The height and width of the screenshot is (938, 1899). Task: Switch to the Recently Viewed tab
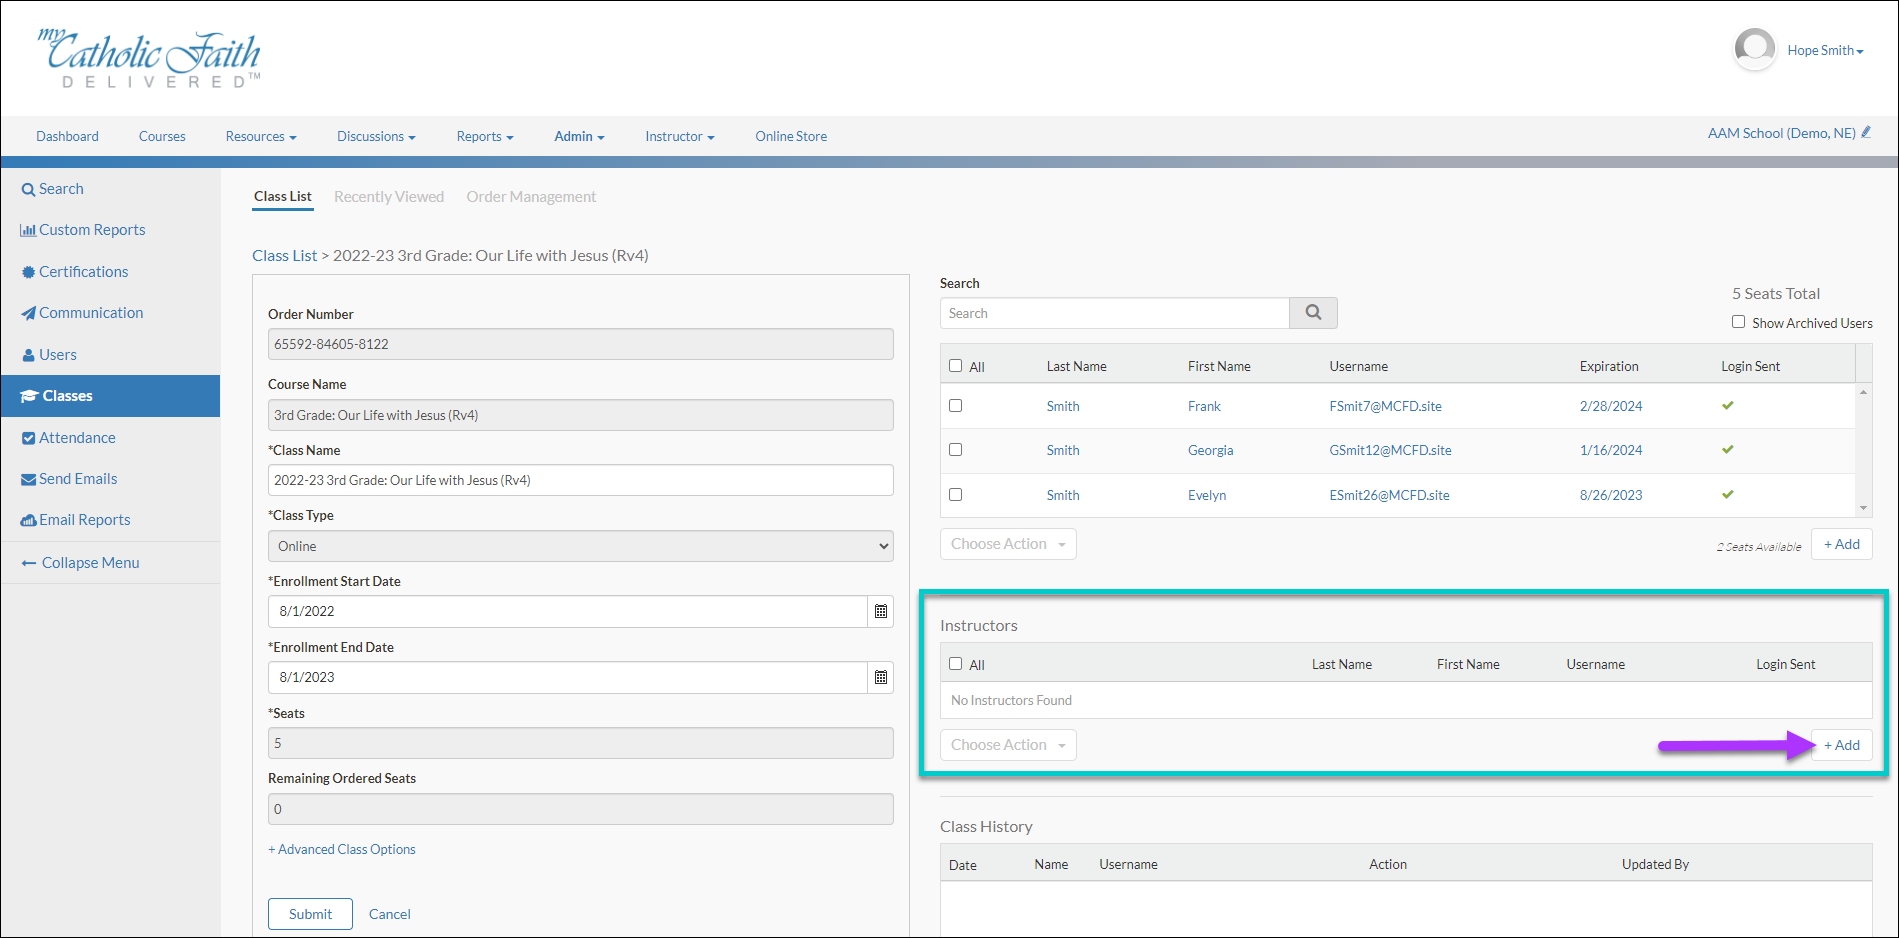[x=389, y=197]
